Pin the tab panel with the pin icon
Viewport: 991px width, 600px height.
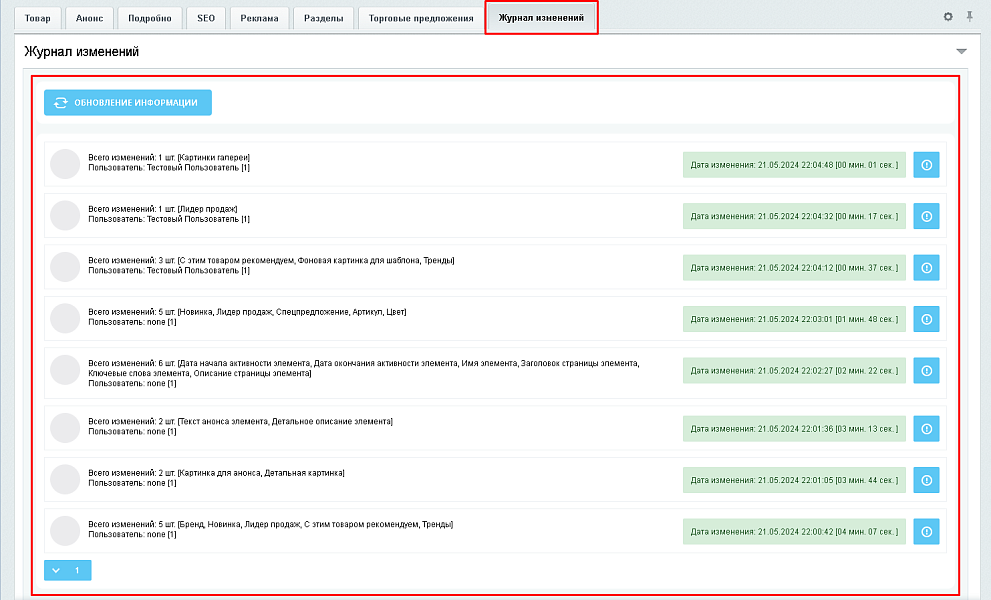tap(969, 17)
